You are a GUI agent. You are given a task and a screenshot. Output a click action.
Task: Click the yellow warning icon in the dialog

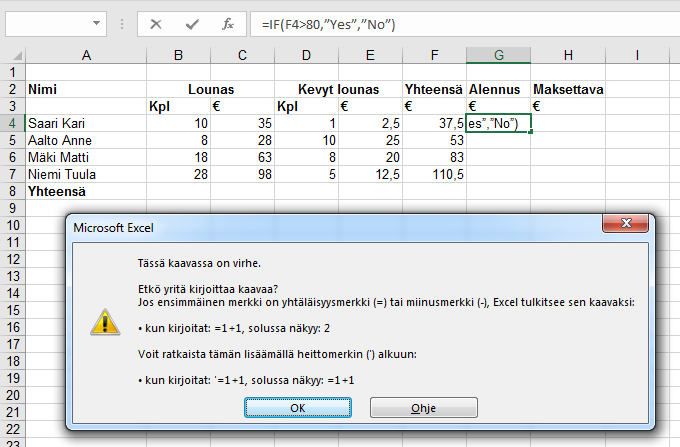click(x=105, y=322)
